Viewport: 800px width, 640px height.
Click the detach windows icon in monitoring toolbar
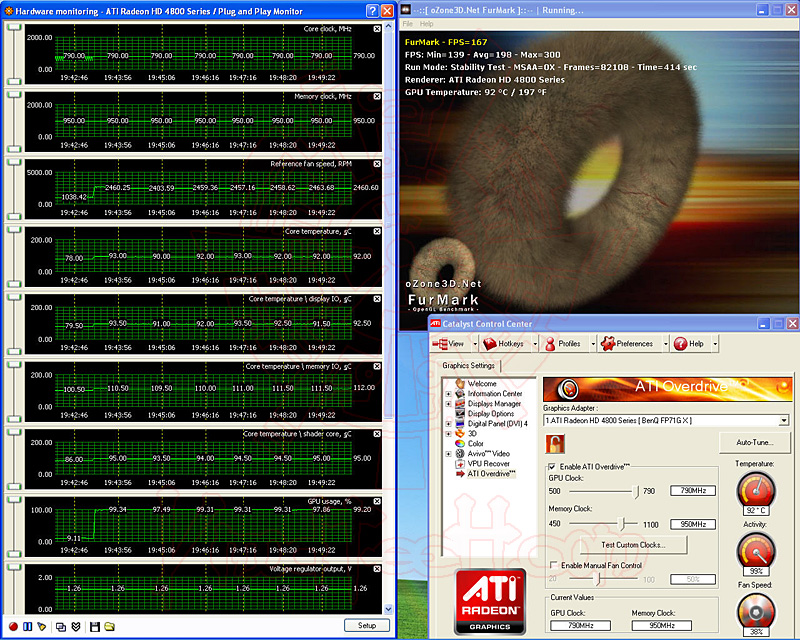pos(61,626)
